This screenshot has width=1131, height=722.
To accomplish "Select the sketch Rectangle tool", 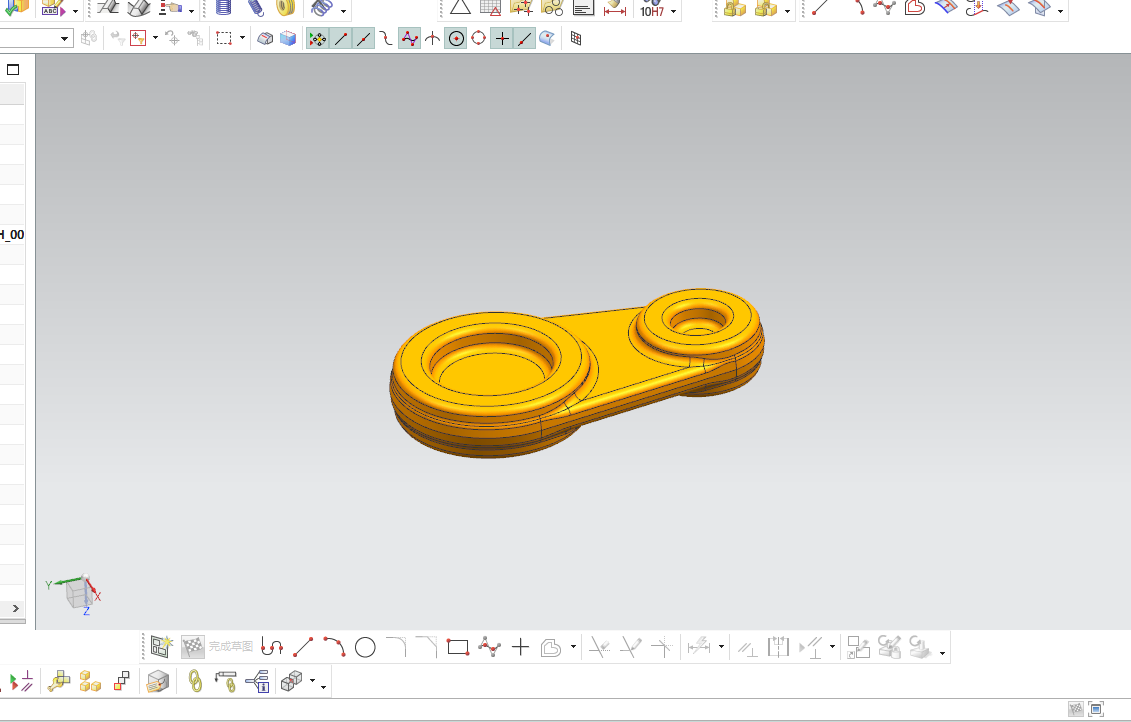I will 458,647.
